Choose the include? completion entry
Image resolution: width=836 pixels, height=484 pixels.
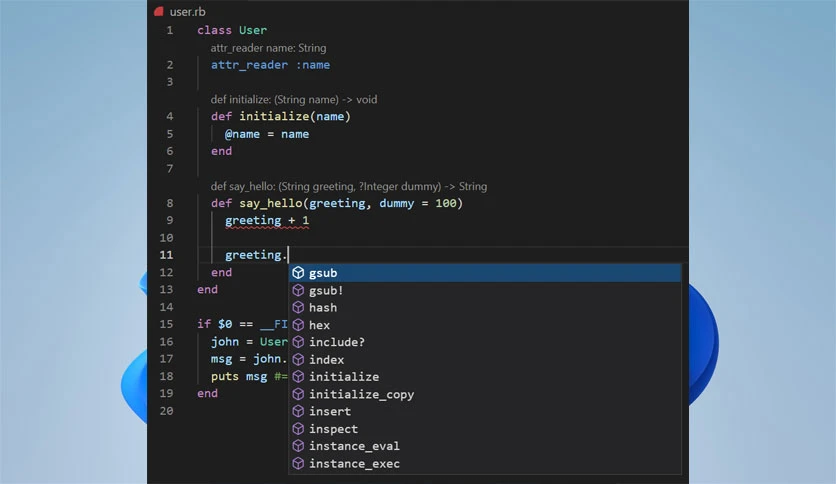(x=485, y=342)
